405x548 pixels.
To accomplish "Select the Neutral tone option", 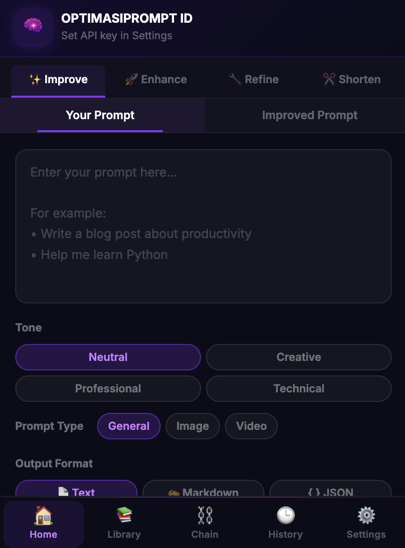I will coord(108,357).
